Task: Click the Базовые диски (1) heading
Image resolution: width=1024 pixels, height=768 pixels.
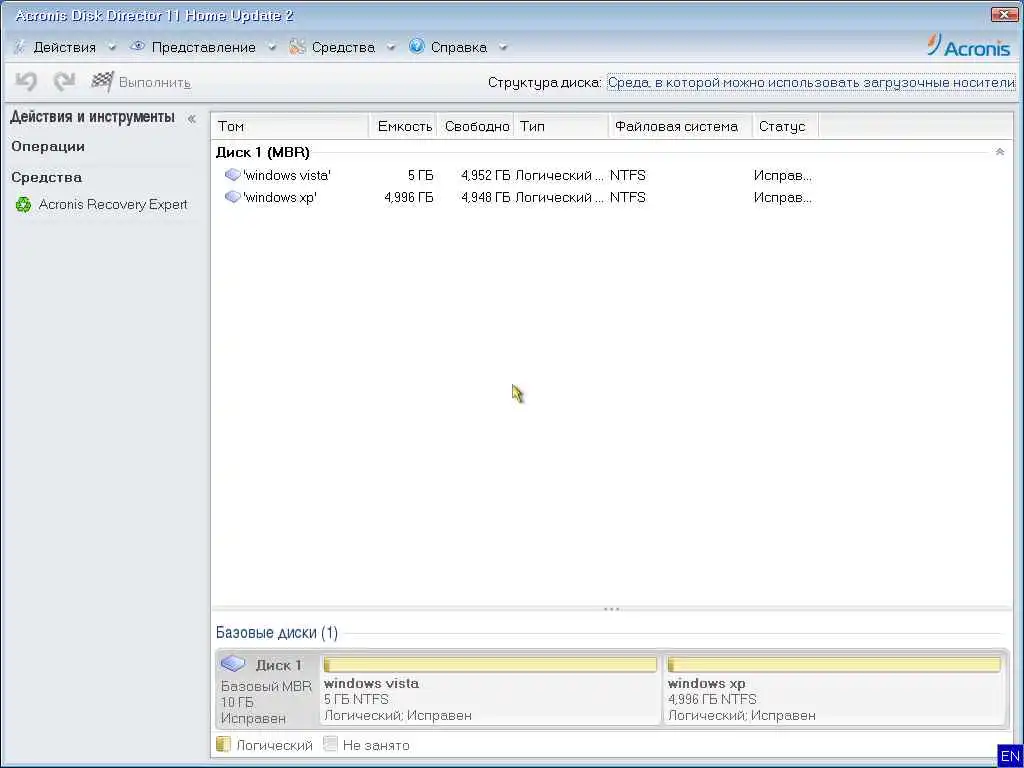Action: pyautogui.click(x=277, y=632)
